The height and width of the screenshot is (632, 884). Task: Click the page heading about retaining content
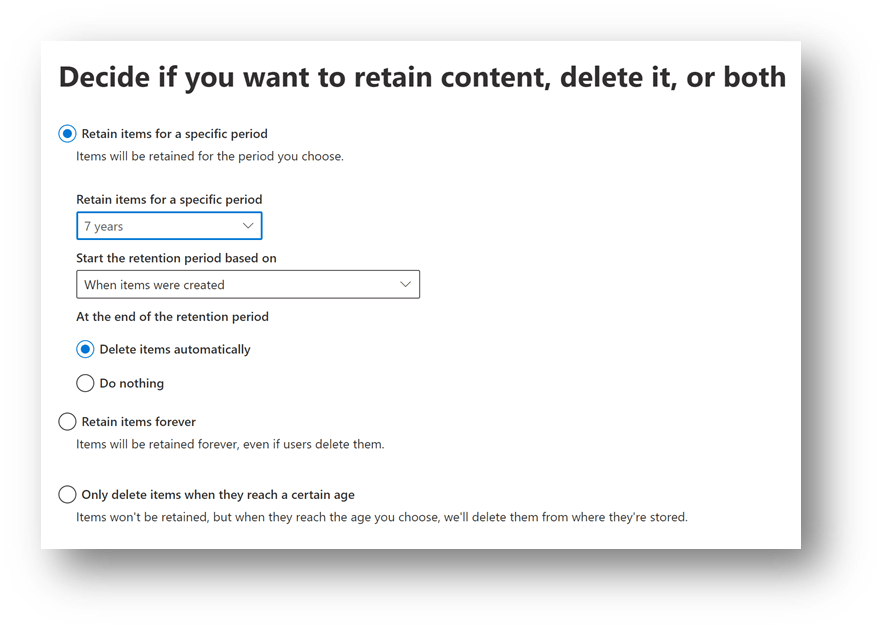(422, 77)
